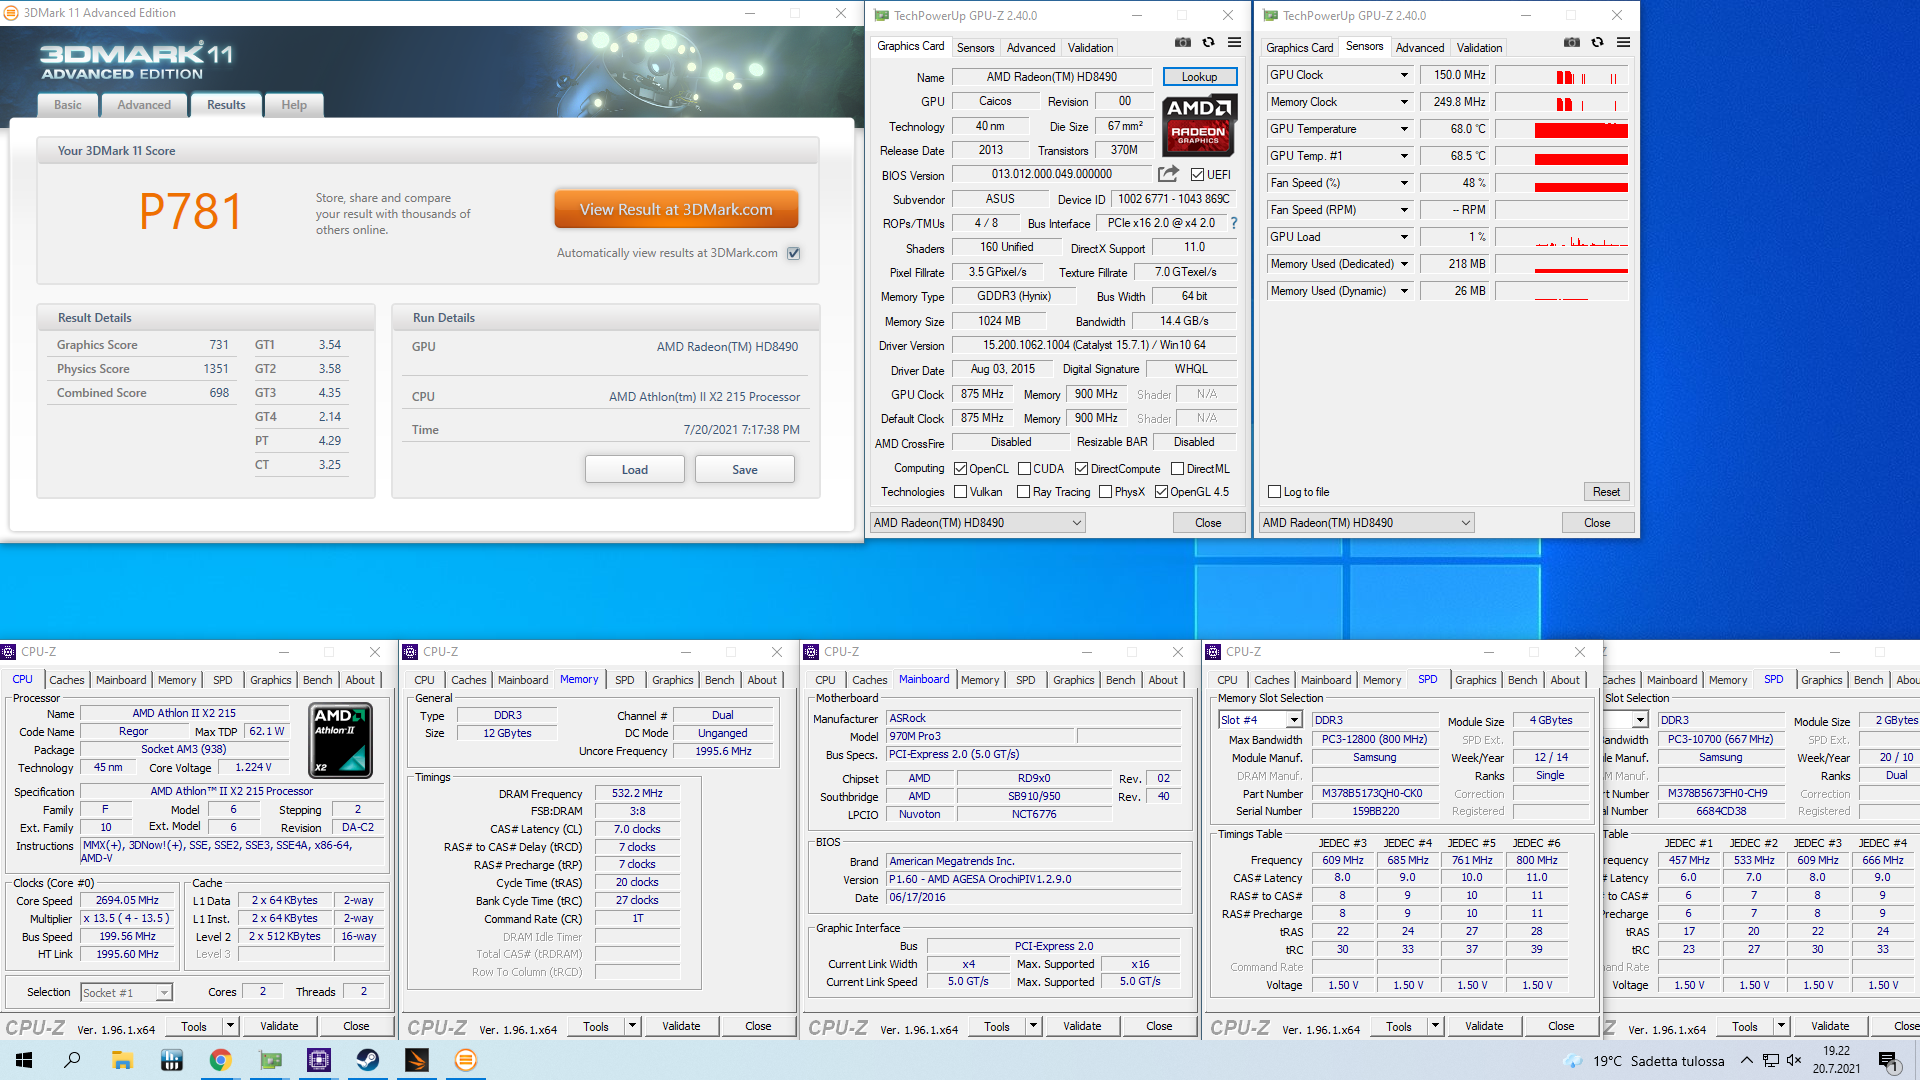Open GPU Clock sensor dropdown
The image size is (1920, 1080).
1404,75
